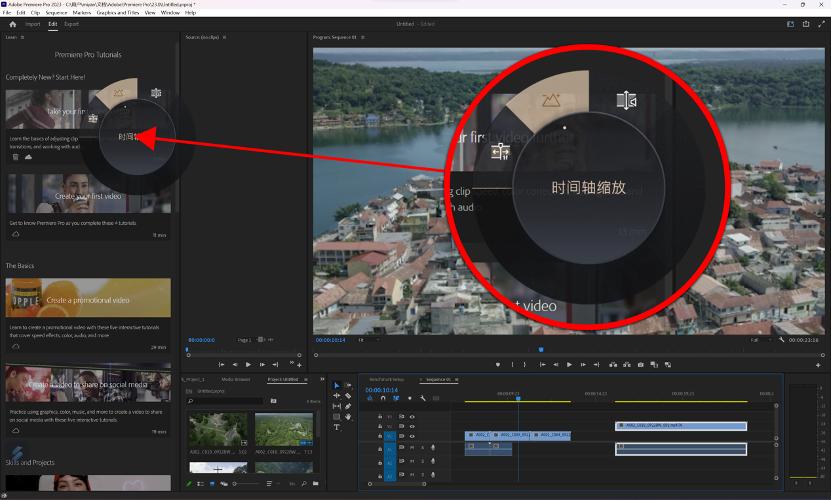
Task: Toggle insert sequences as nests button
Action: (x=370, y=398)
